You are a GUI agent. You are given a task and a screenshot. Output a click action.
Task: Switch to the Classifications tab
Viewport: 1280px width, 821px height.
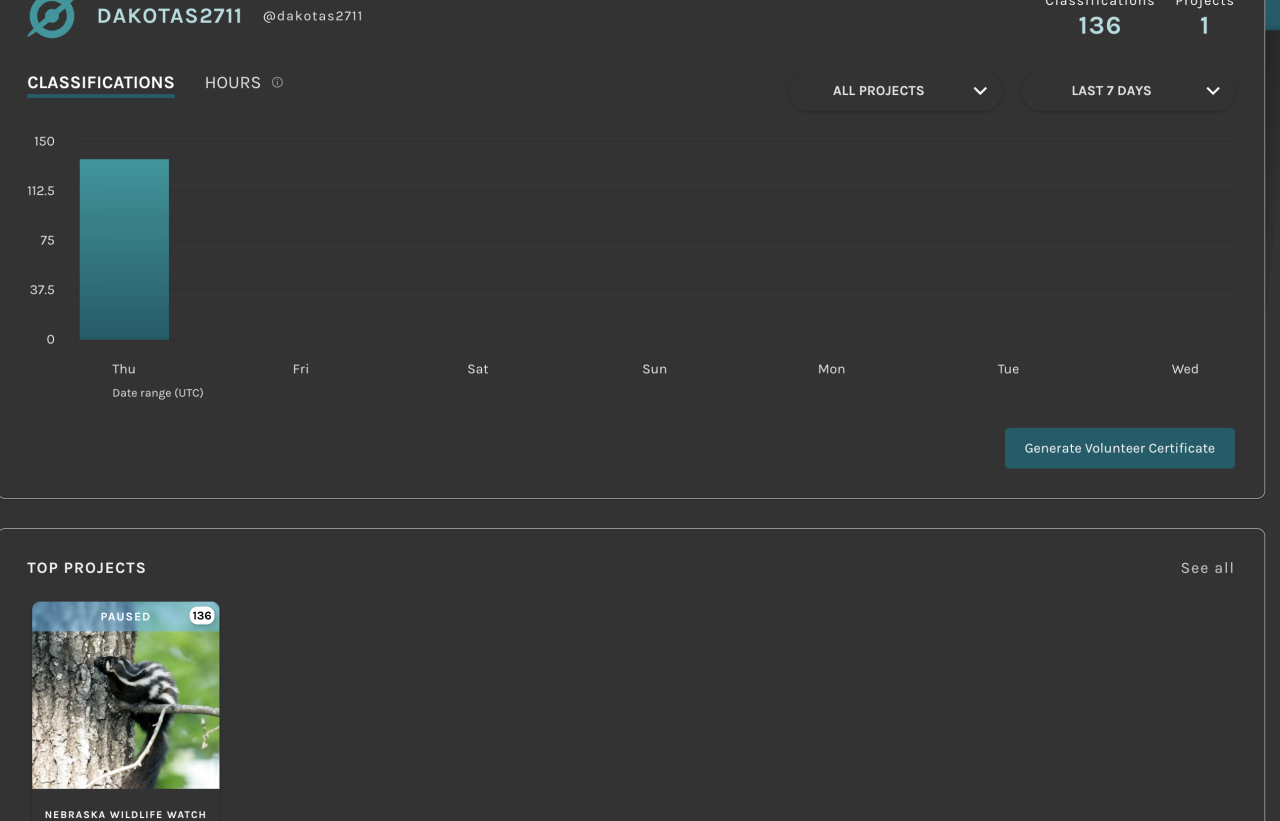101,83
